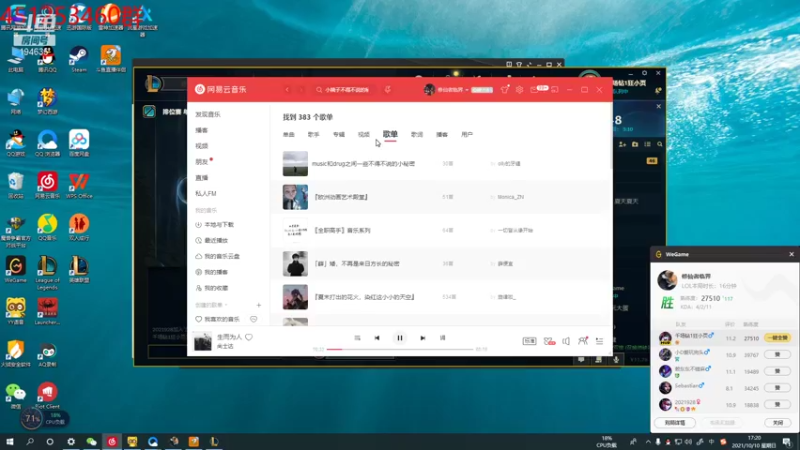Like player Sebastian in WeGame
The image size is (800, 450).
777,388
